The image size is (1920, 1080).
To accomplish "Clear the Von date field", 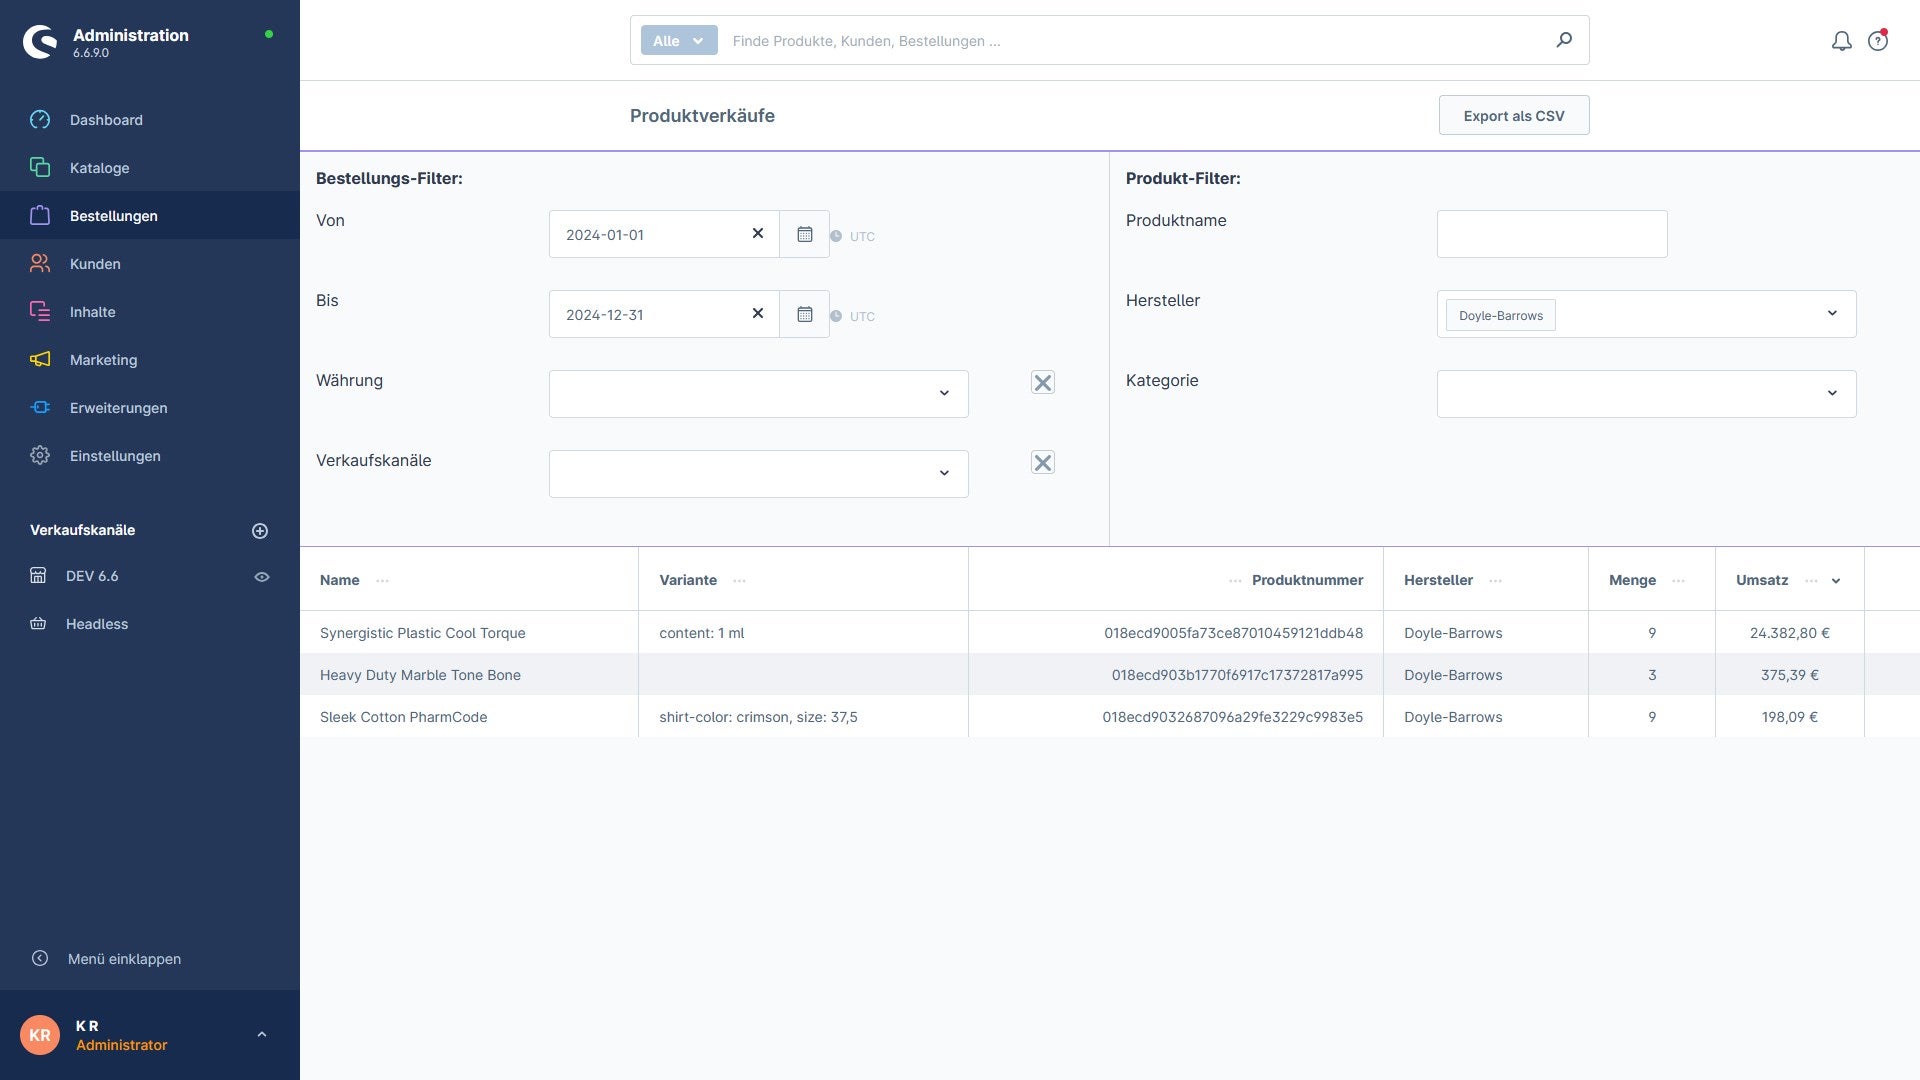I will [757, 233].
